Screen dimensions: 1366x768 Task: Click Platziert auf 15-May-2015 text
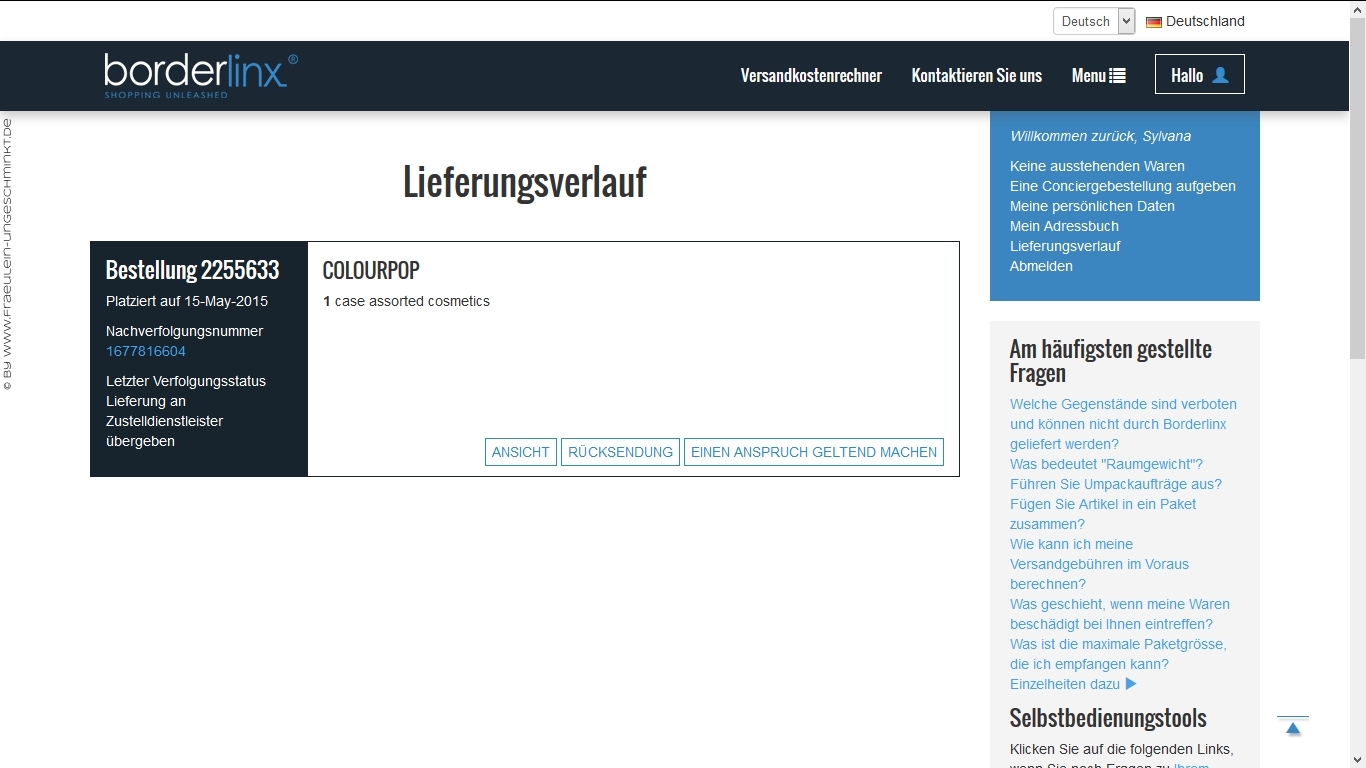(x=187, y=301)
